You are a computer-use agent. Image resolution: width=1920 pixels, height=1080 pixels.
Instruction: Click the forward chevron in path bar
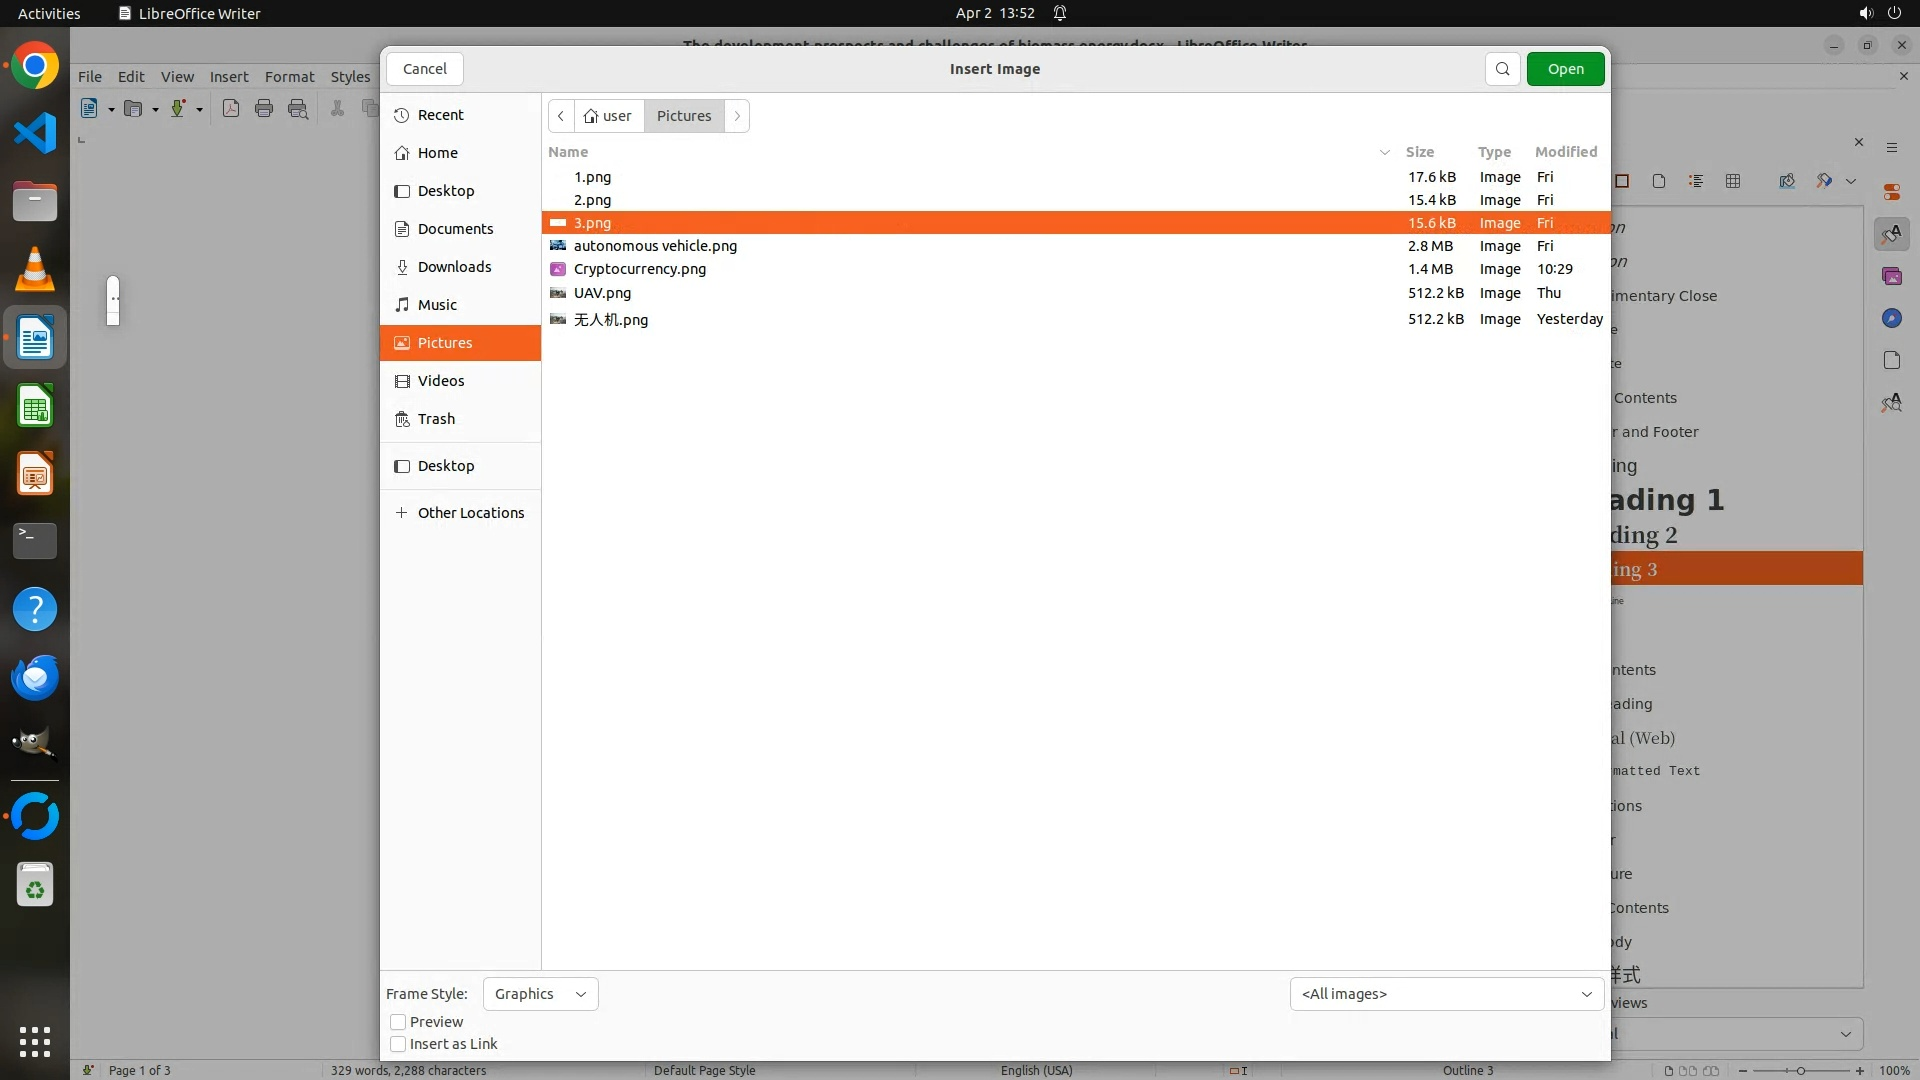point(737,116)
